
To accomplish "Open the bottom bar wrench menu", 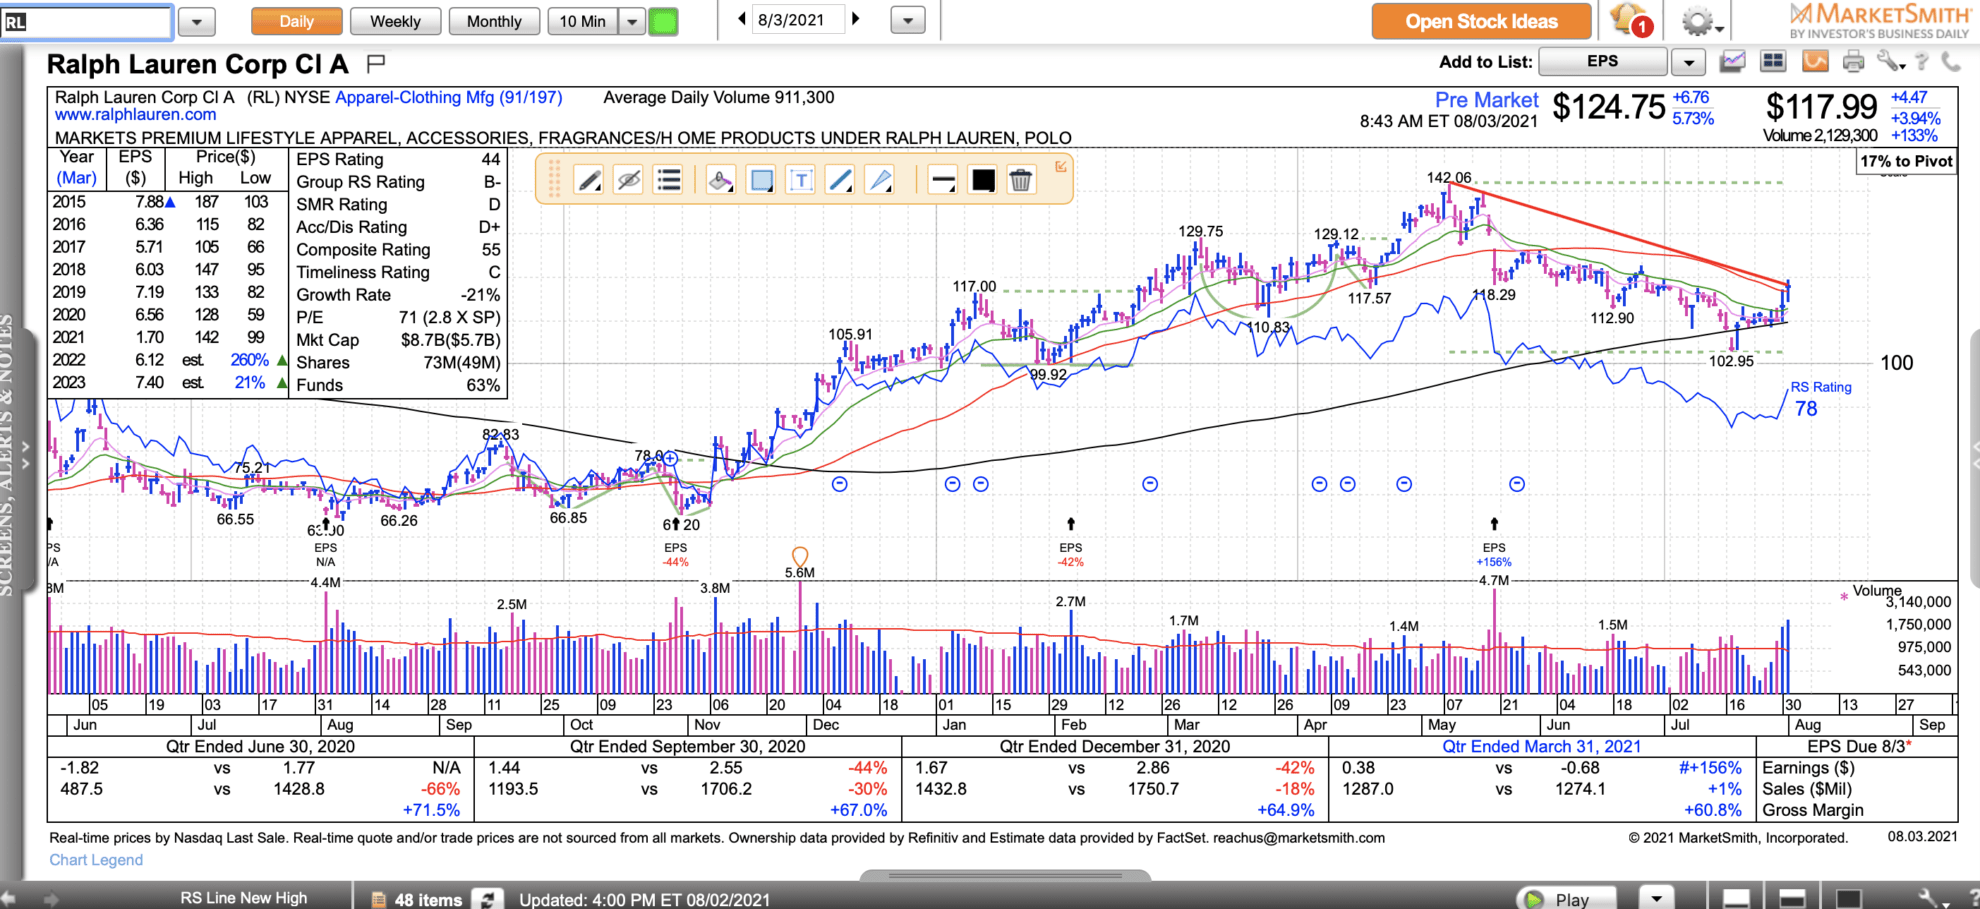I will pyautogui.click(x=1933, y=899).
